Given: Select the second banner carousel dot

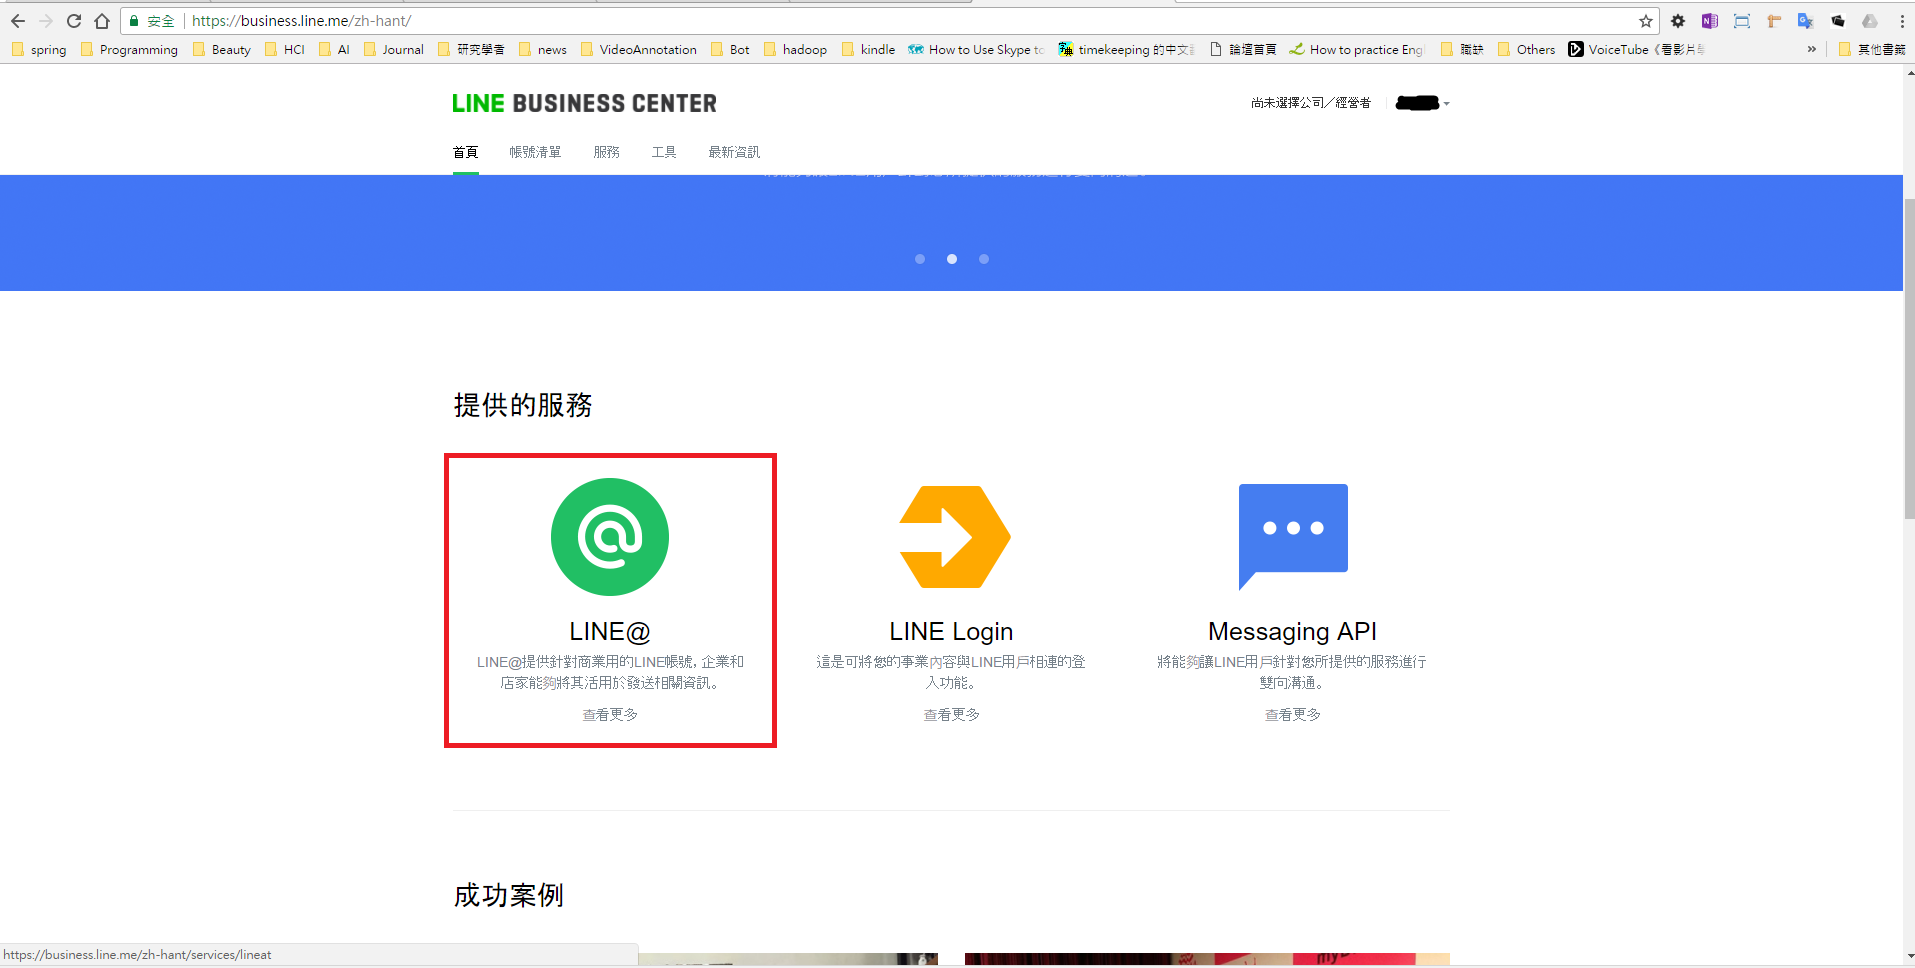Looking at the screenshot, I should coord(952,259).
